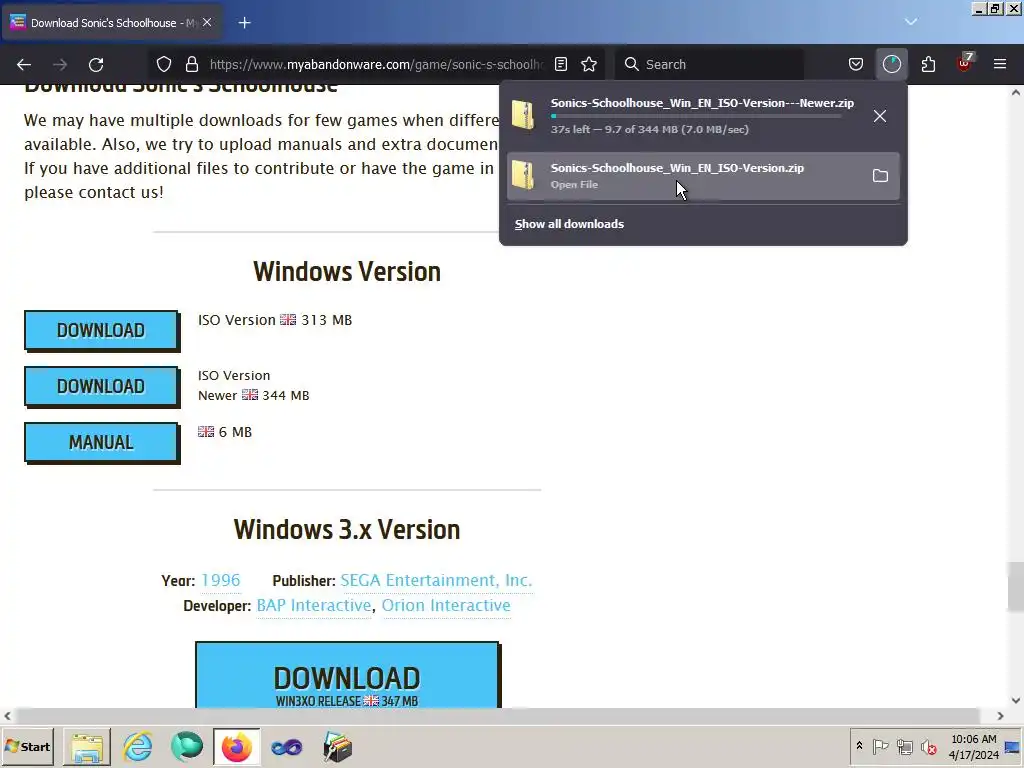Viewport: 1024px width, 768px height.
Task: Cancel the Newer.zip download
Action: point(880,116)
